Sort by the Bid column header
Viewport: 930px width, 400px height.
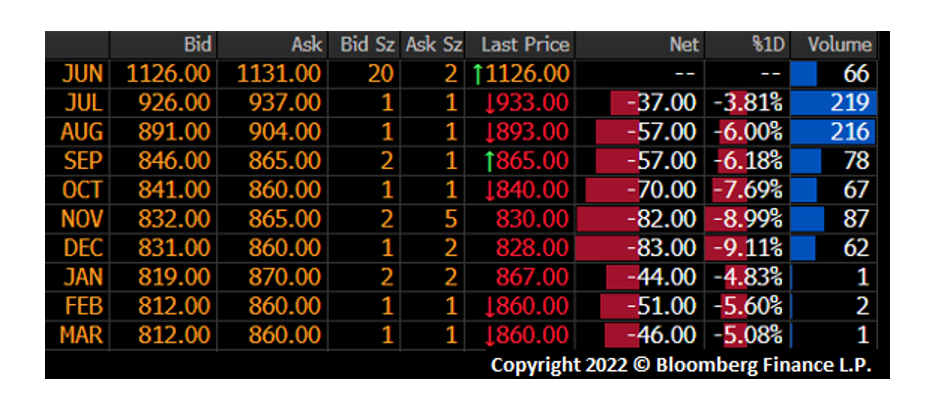197,44
